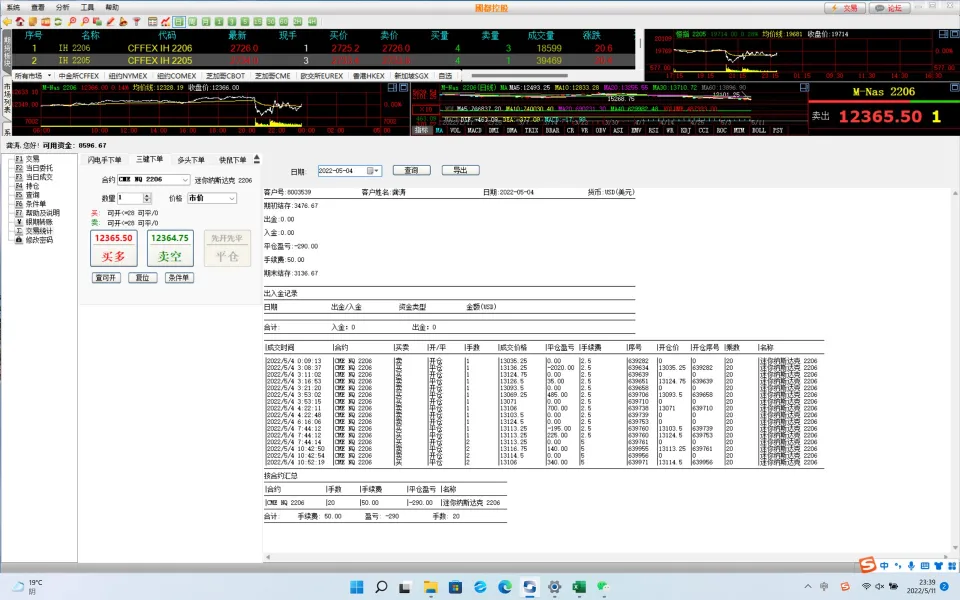Viewport: 960px width, 600px height.
Task: Click the 买多 buy long button
Action: point(113,255)
